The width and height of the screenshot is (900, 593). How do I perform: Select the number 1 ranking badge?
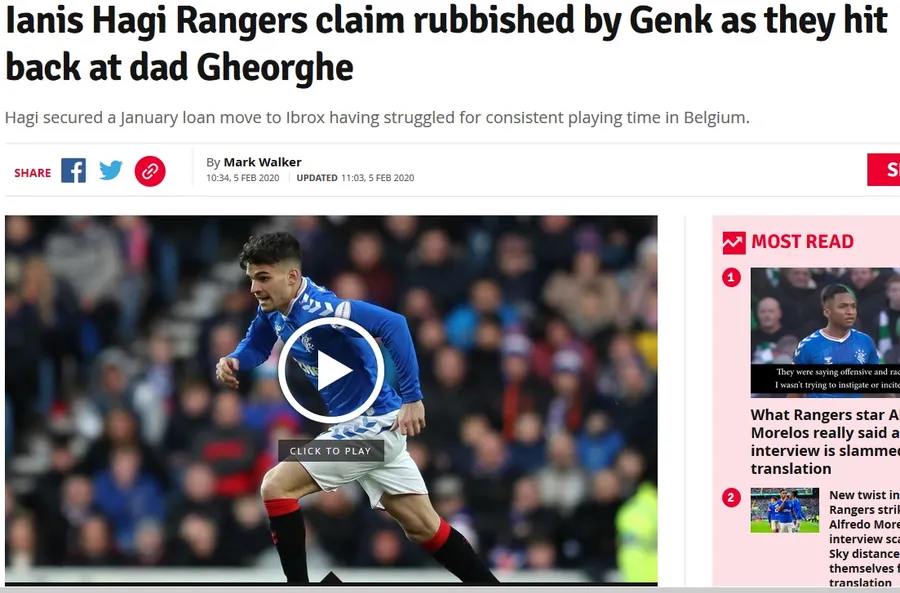tap(731, 278)
